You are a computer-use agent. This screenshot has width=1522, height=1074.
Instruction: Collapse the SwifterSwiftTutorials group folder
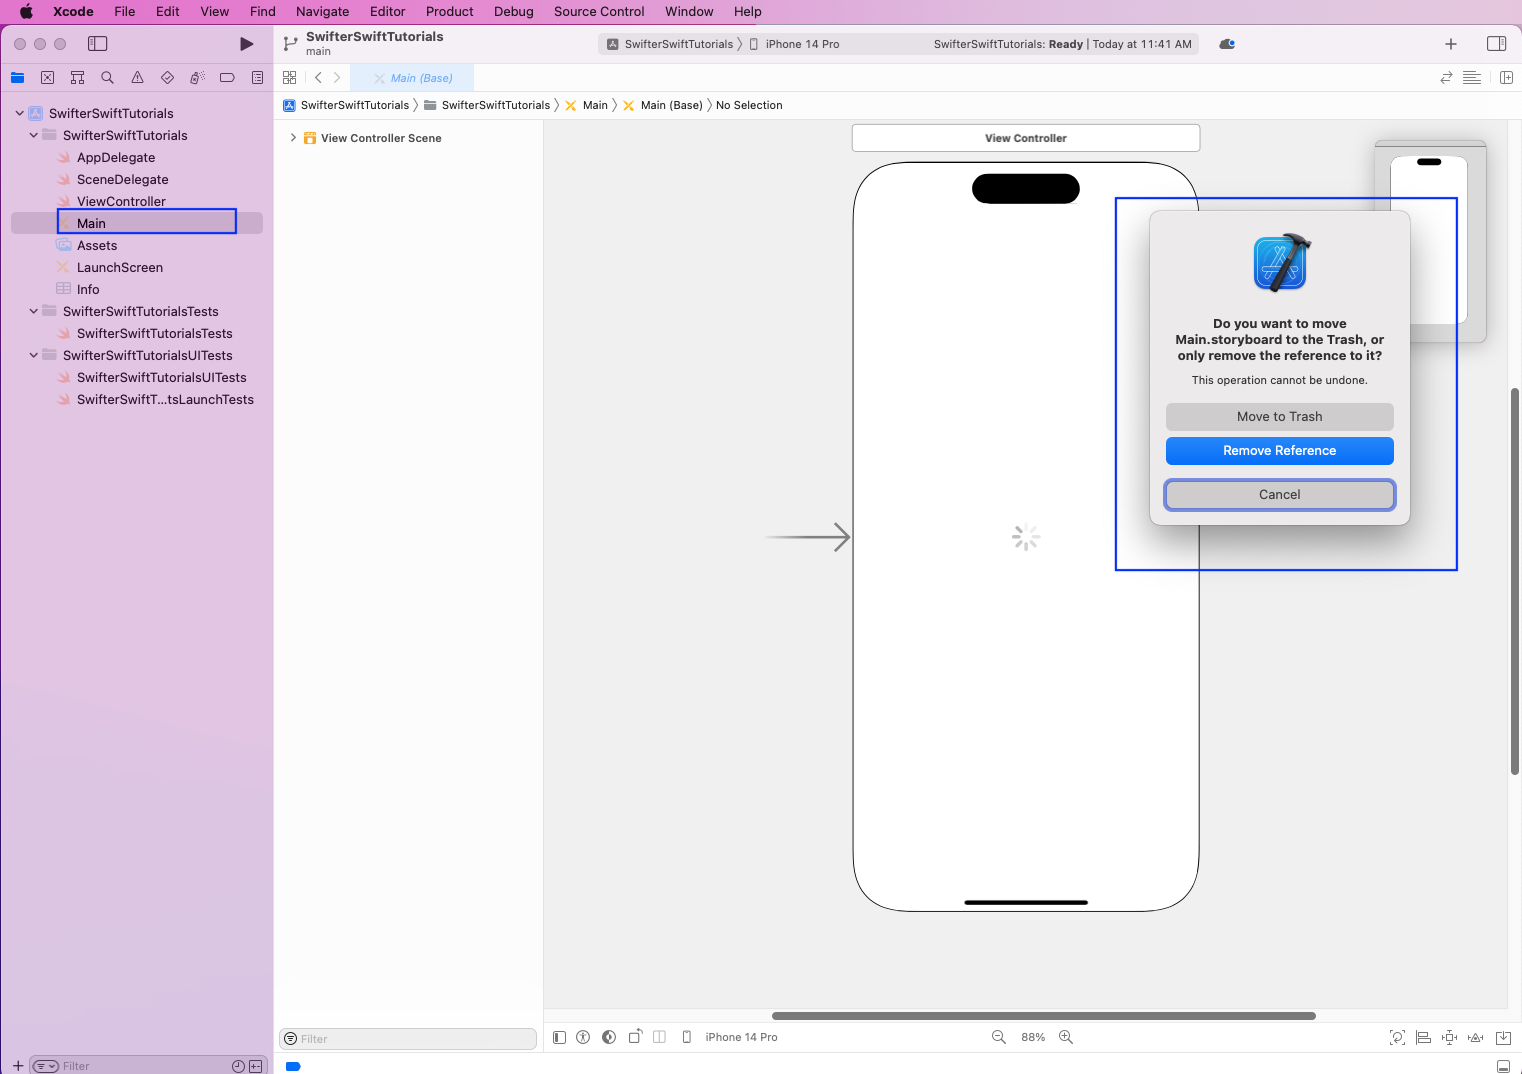click(33, 135)
